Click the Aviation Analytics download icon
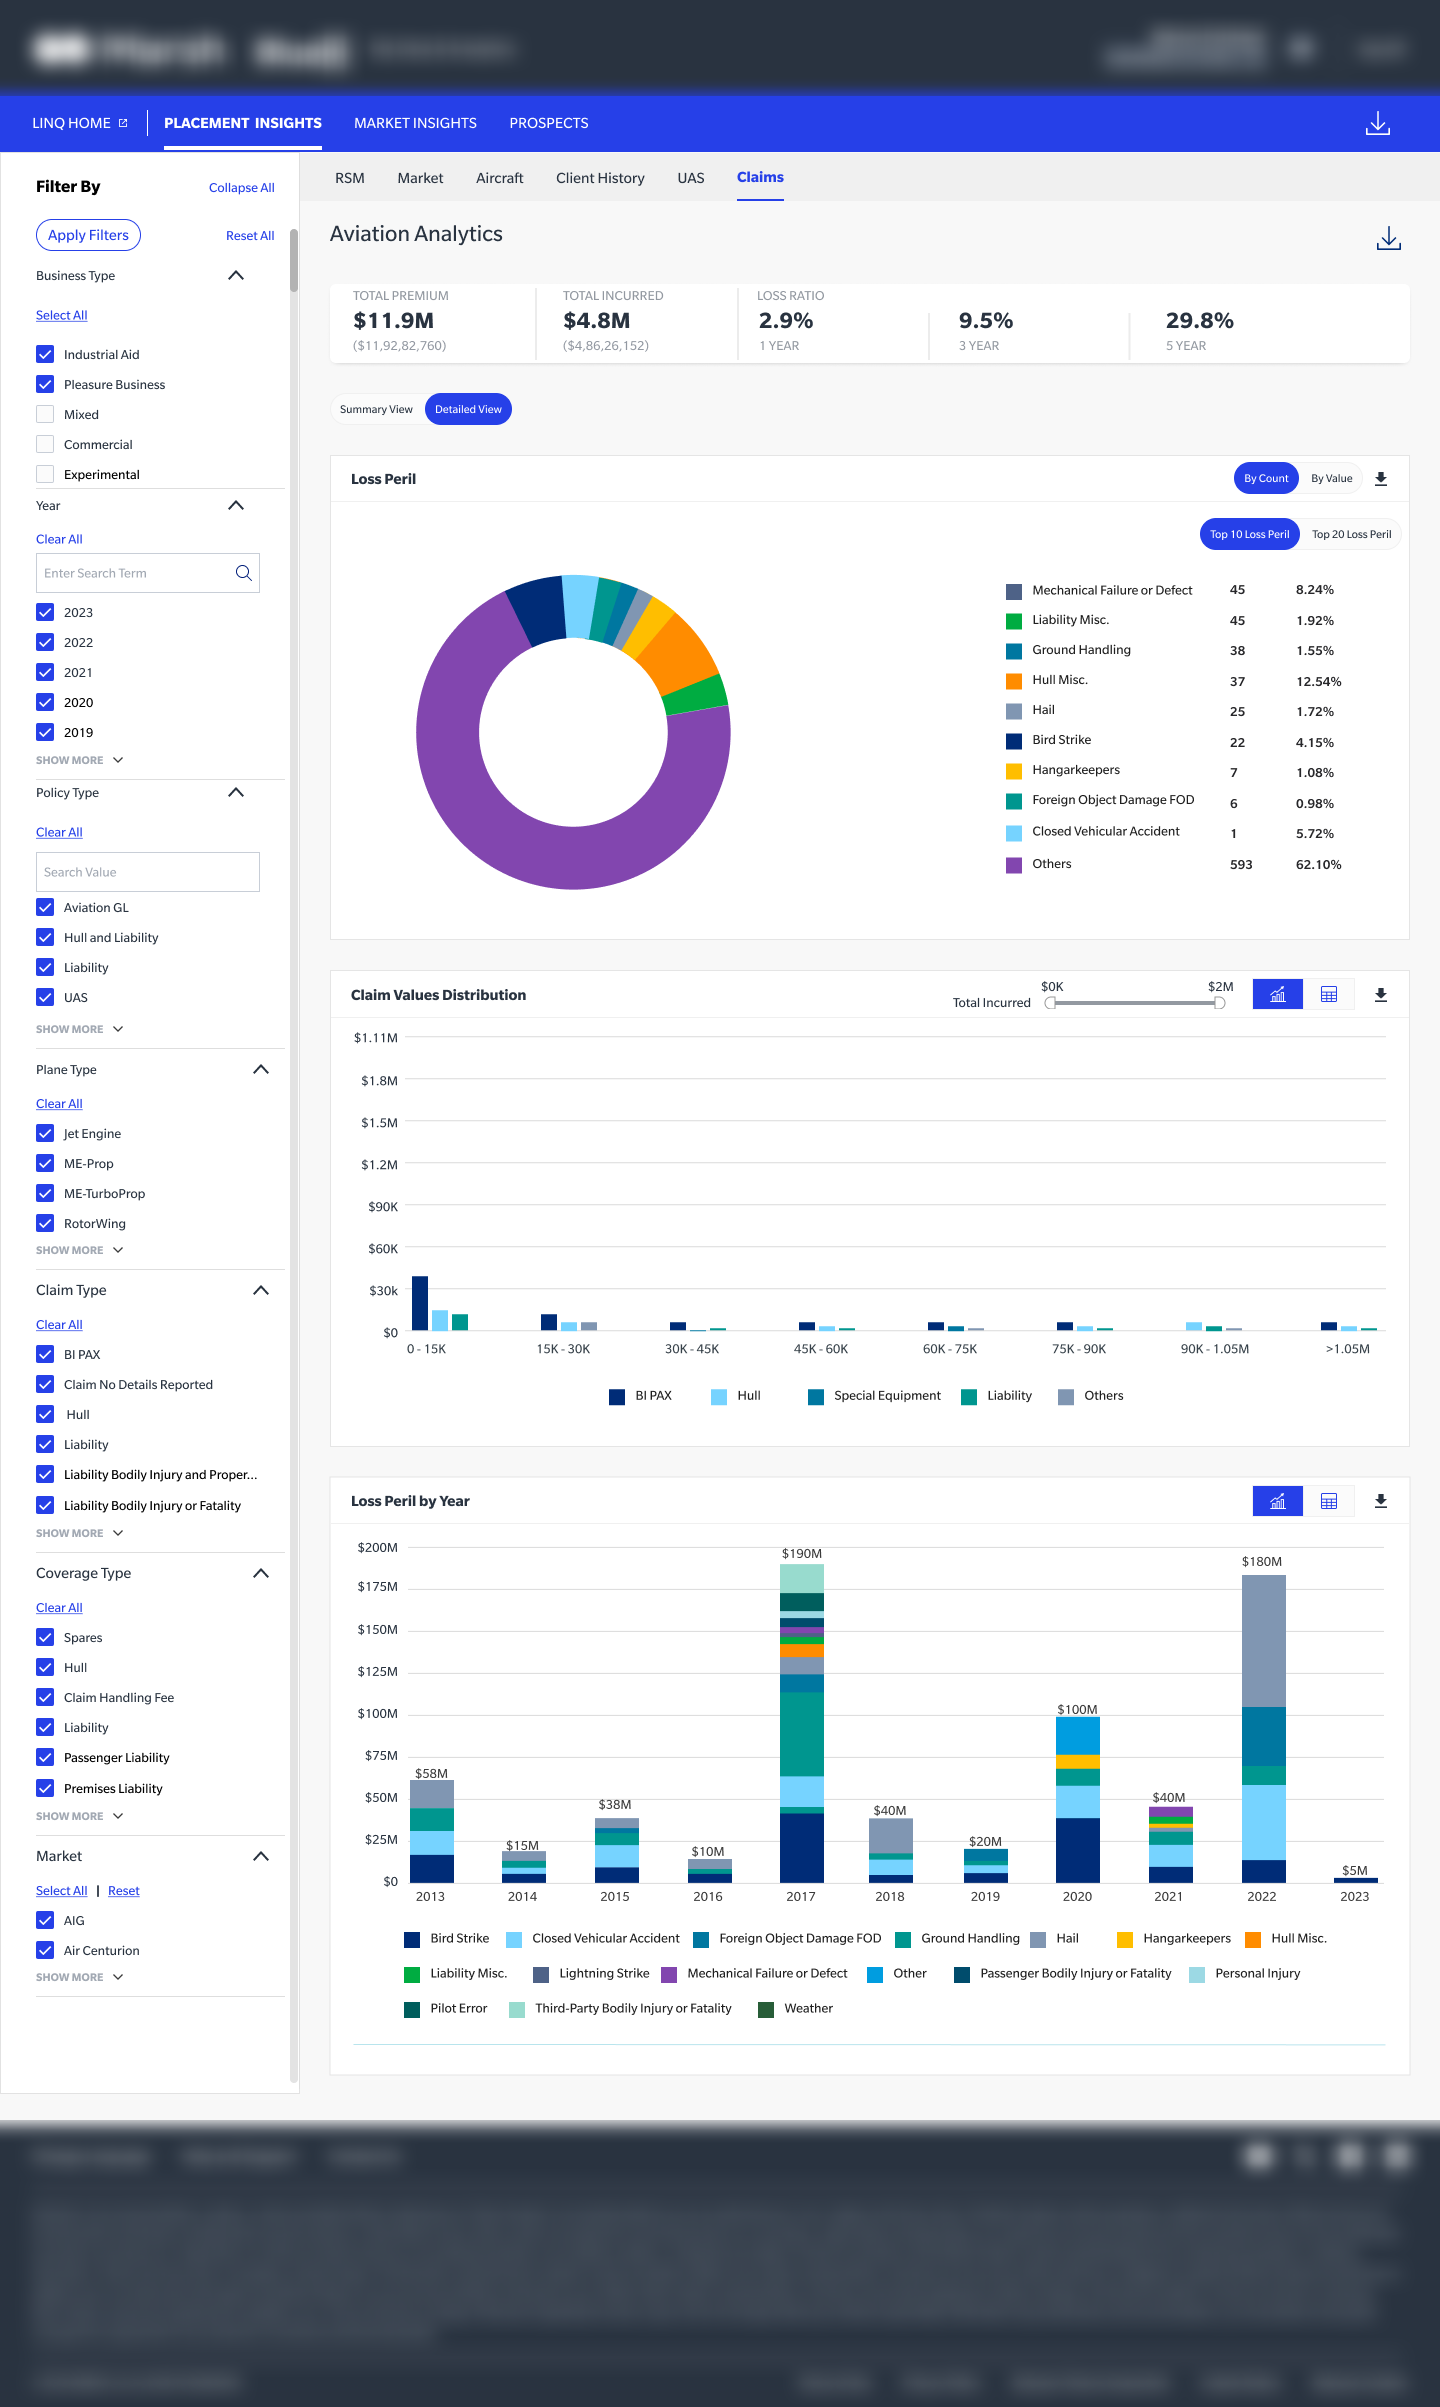 click(x=1389, y=238)
